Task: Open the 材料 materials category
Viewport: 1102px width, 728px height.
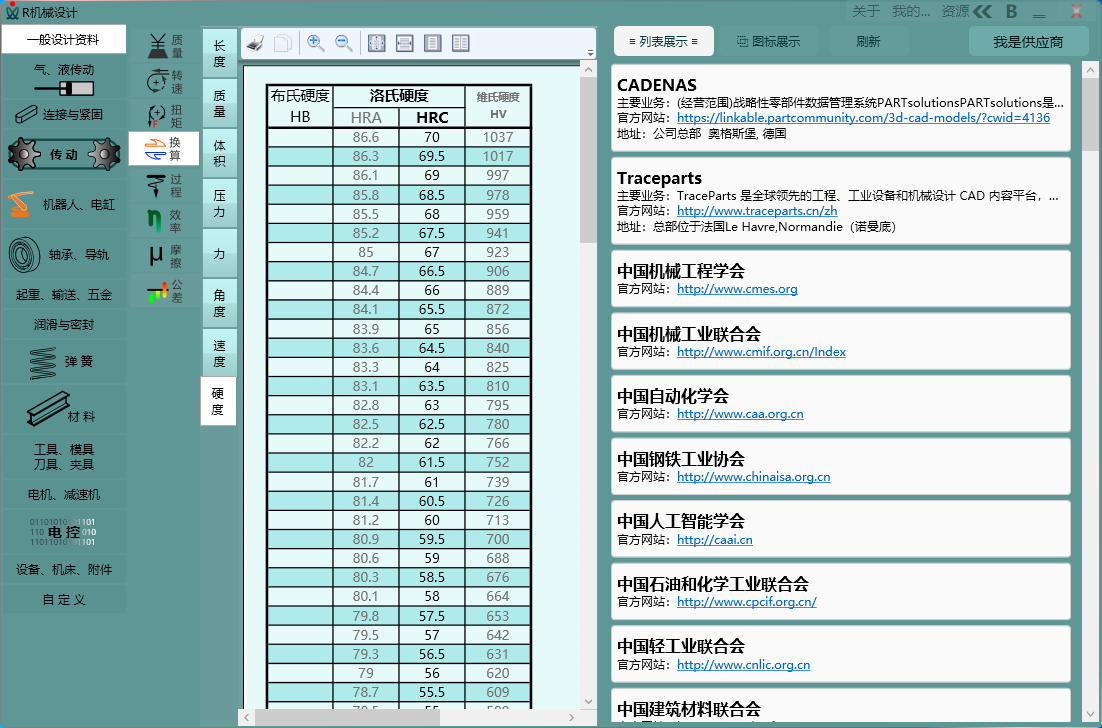Action: [x=64, y=410]
